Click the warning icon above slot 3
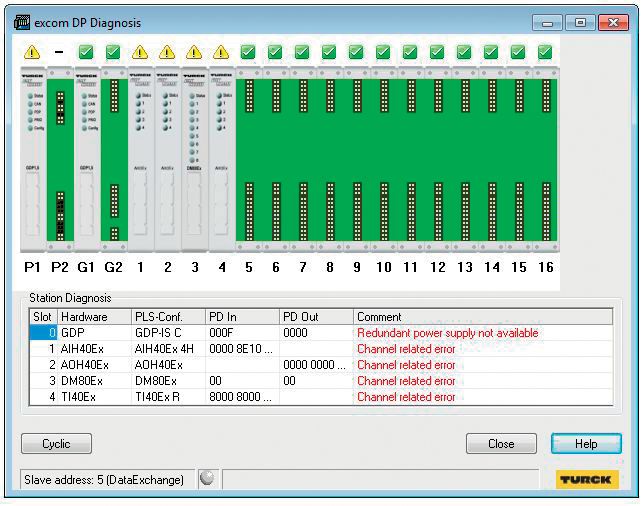 (x=194, y=52)
